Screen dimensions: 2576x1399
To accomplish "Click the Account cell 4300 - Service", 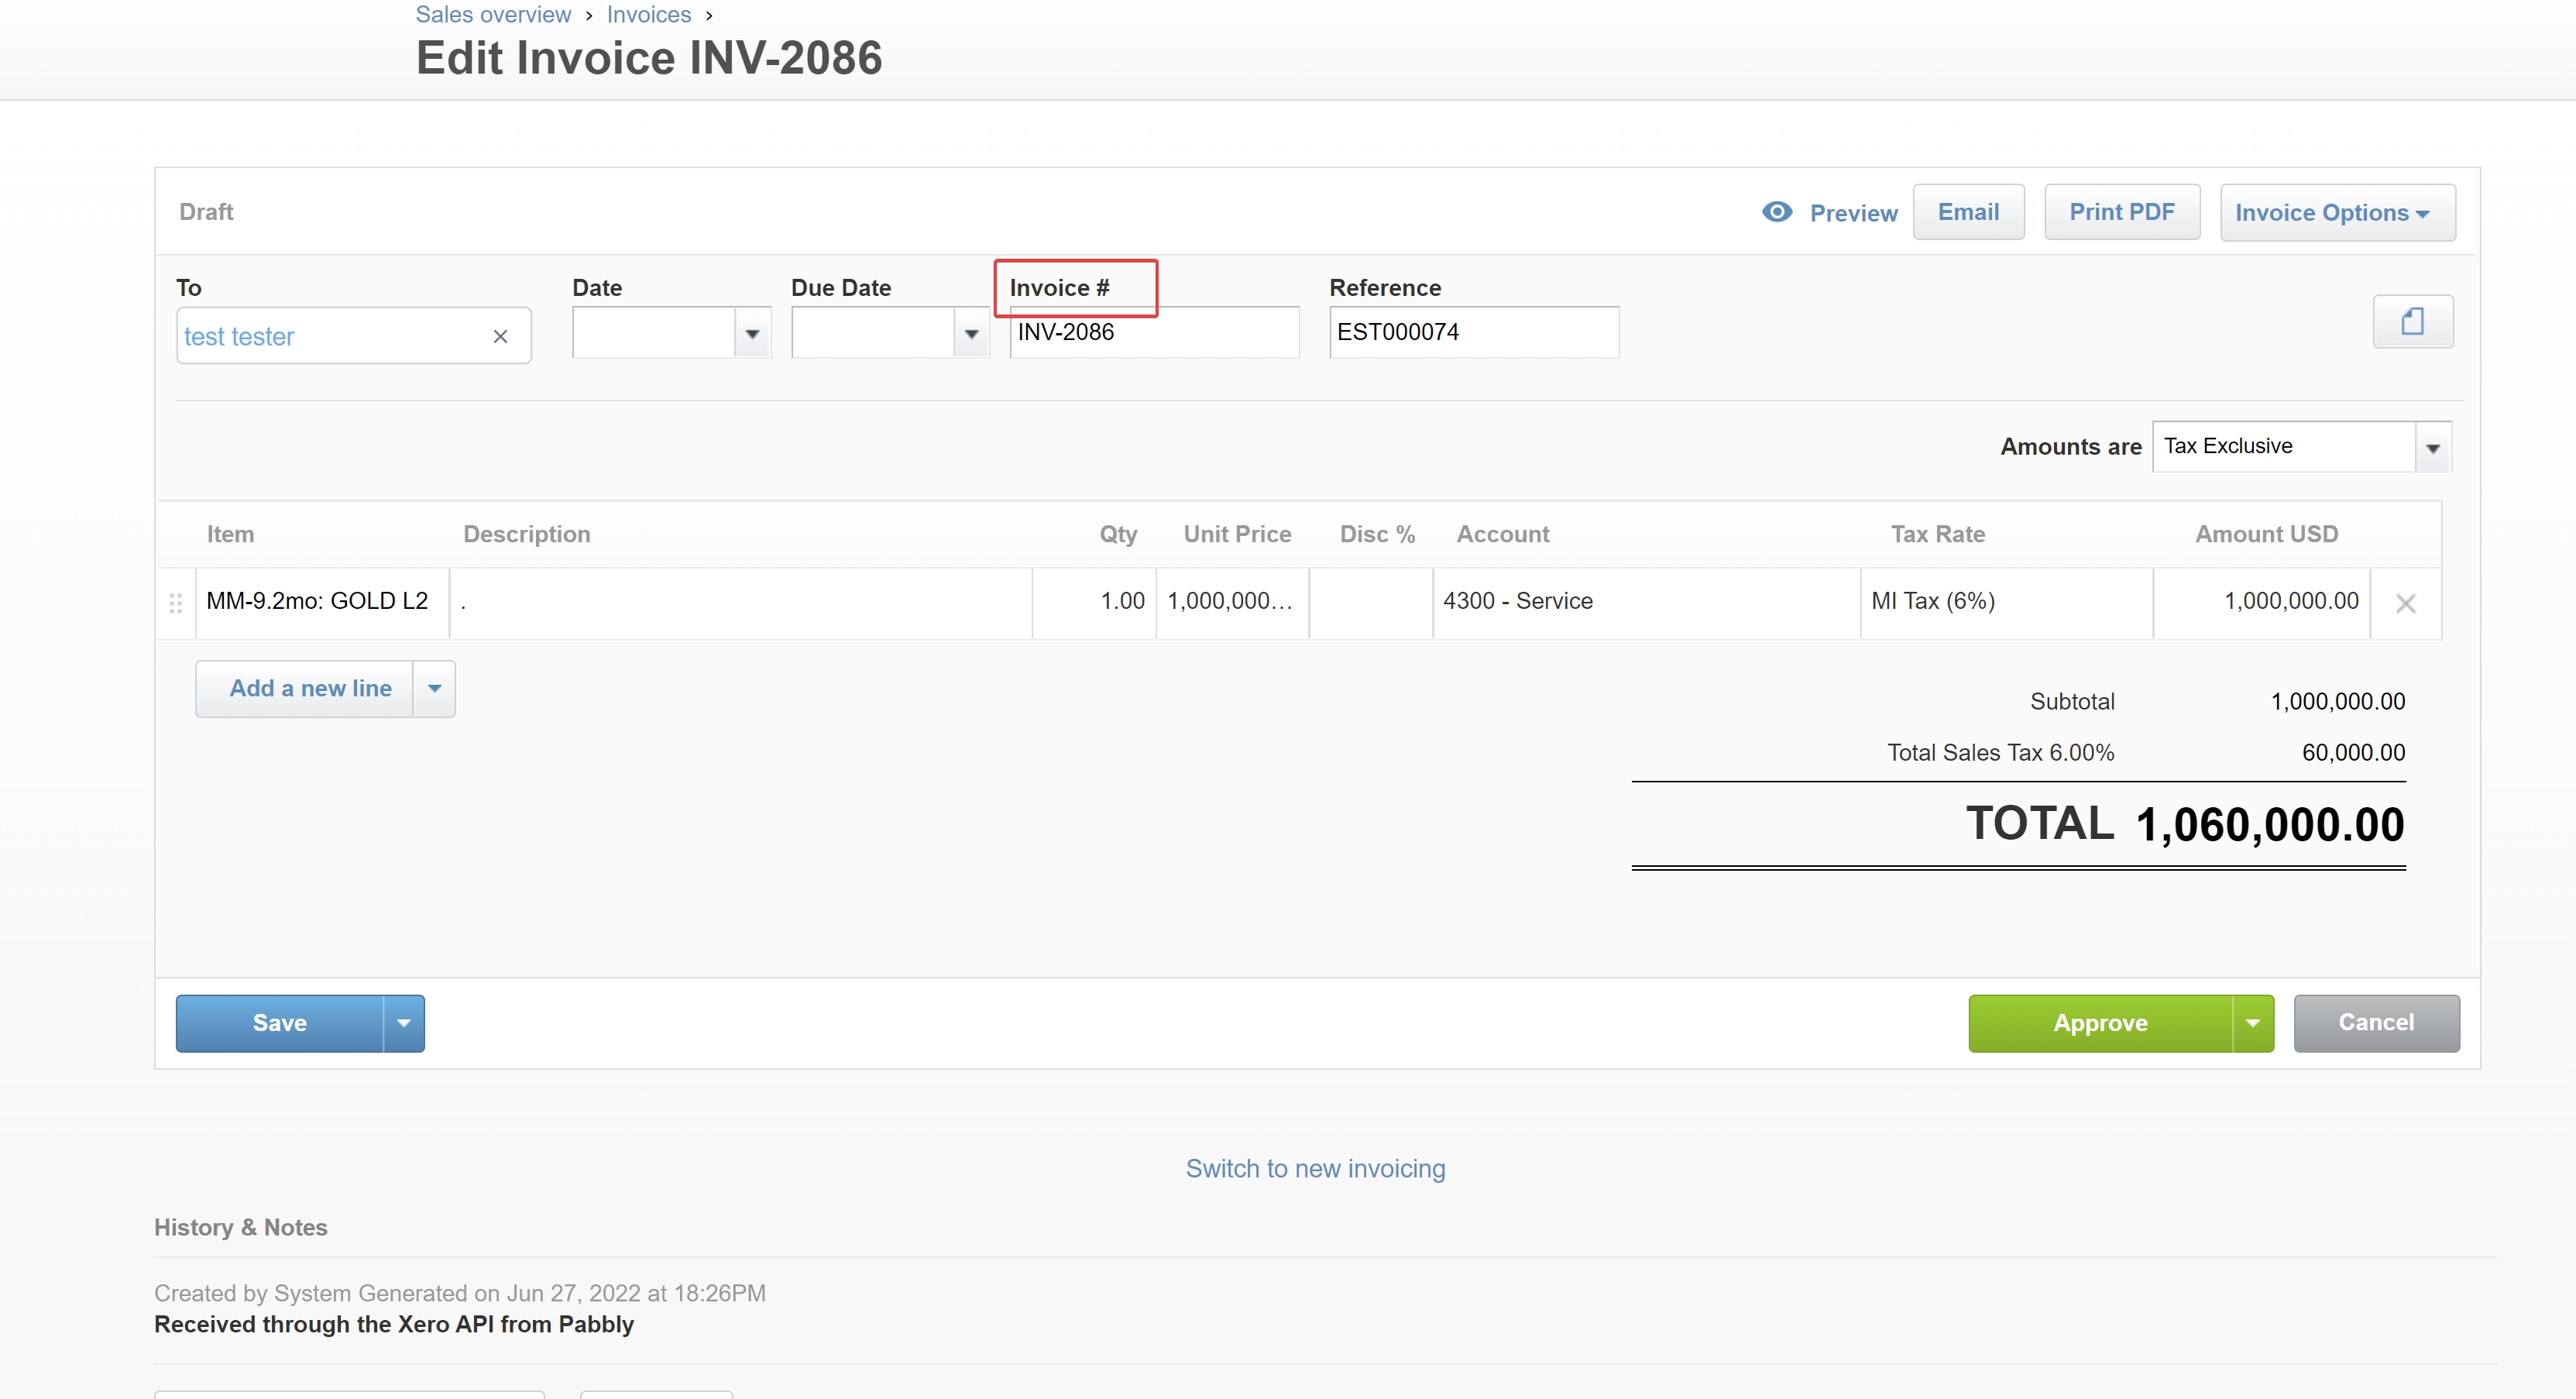I will point(1646,602).
